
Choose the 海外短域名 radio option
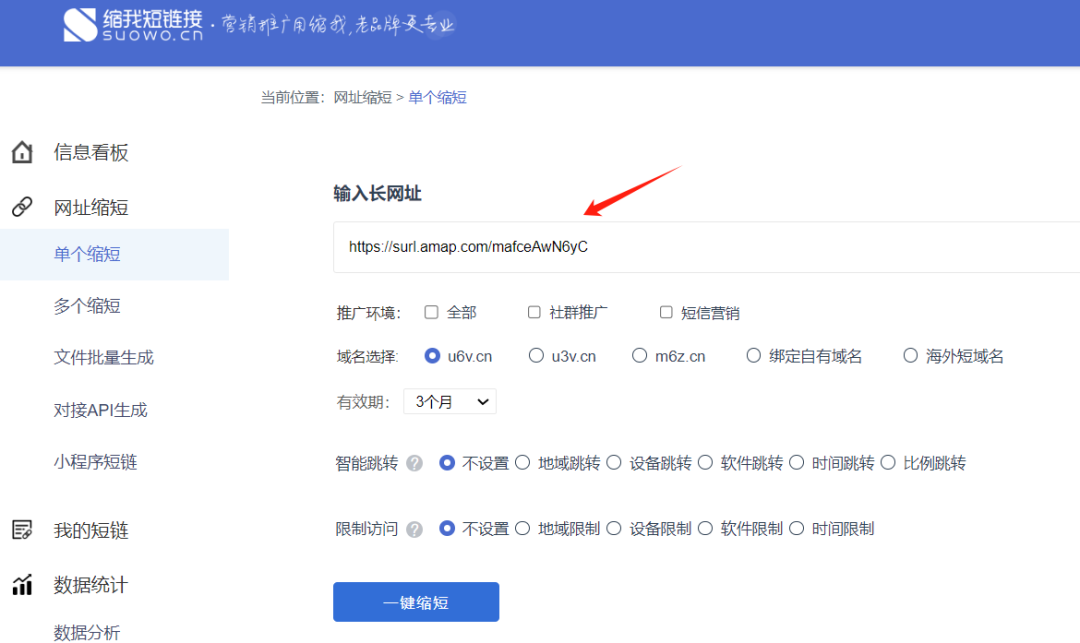(910, 356)
